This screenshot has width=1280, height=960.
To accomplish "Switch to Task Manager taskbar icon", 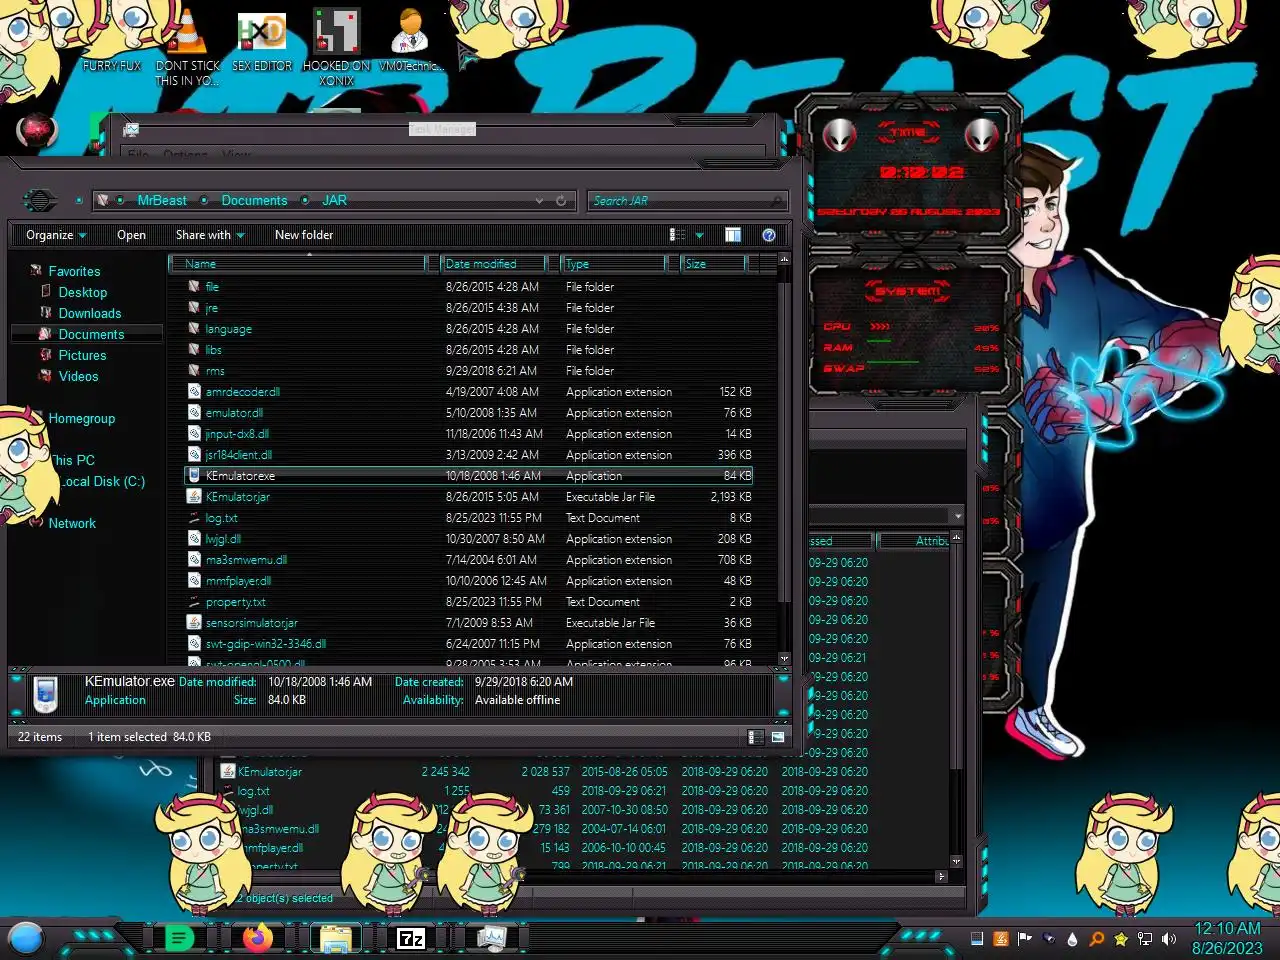I will 491,938.
